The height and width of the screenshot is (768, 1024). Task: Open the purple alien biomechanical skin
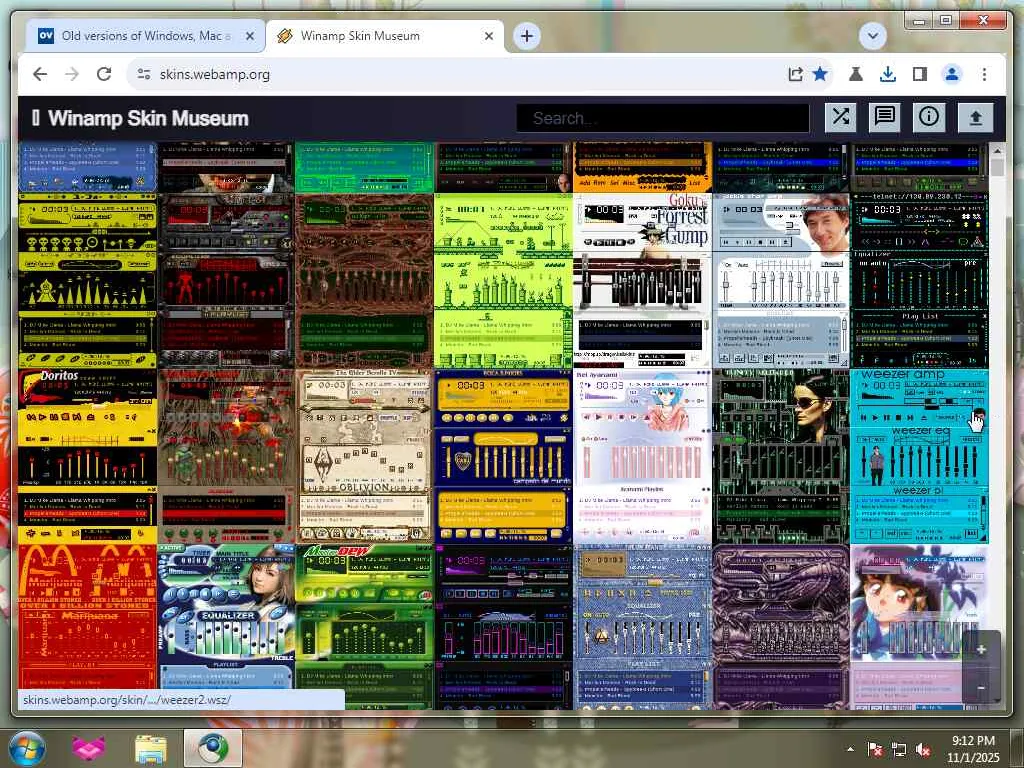(x=781, y=626)
